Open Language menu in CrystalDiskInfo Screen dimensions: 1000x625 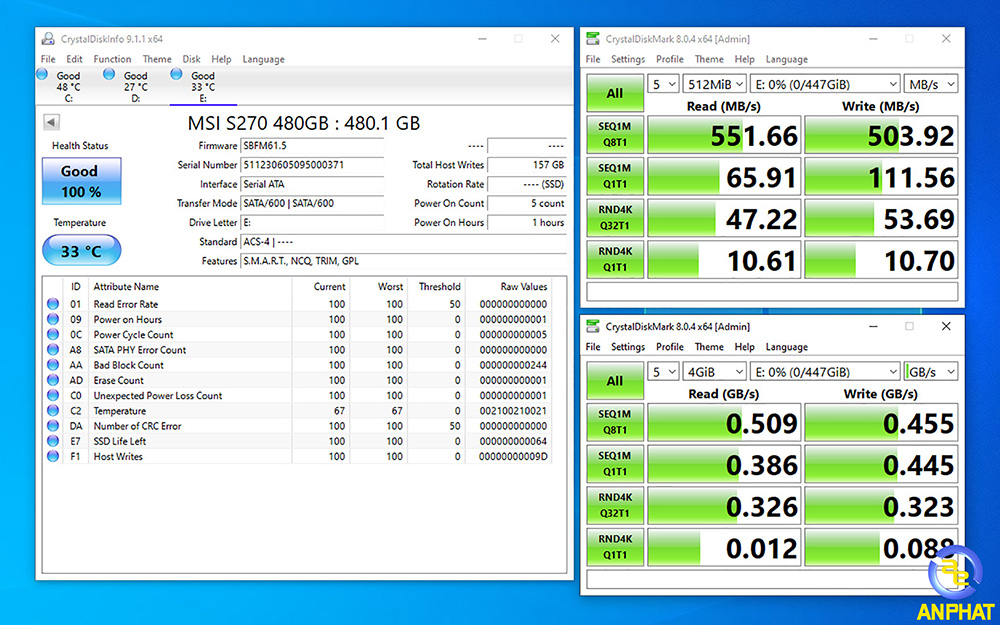pos(263,59)
